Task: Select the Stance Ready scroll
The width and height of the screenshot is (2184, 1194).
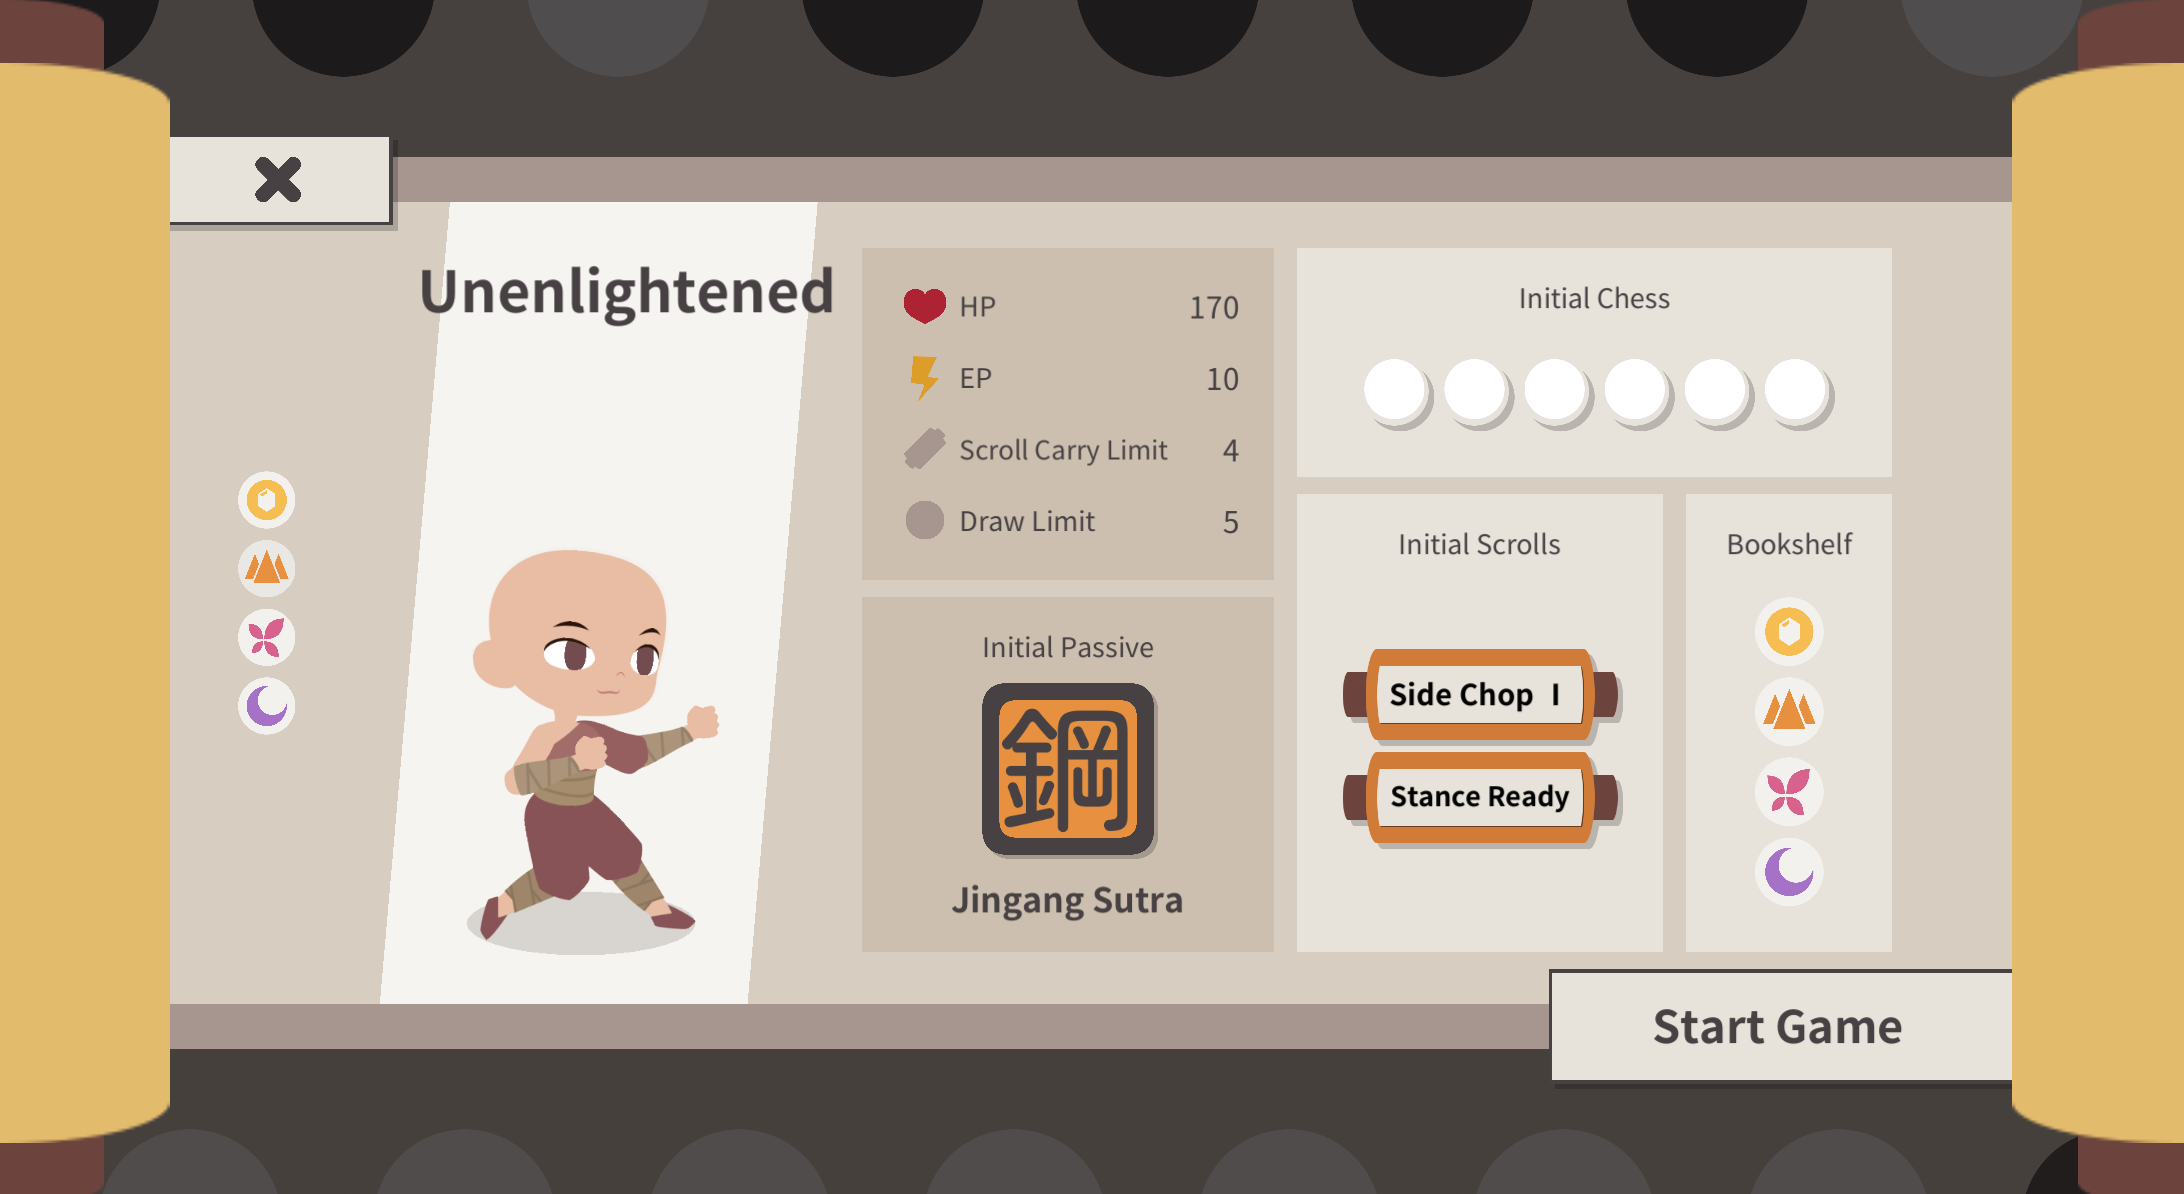Action: (x=1480, y=797)
